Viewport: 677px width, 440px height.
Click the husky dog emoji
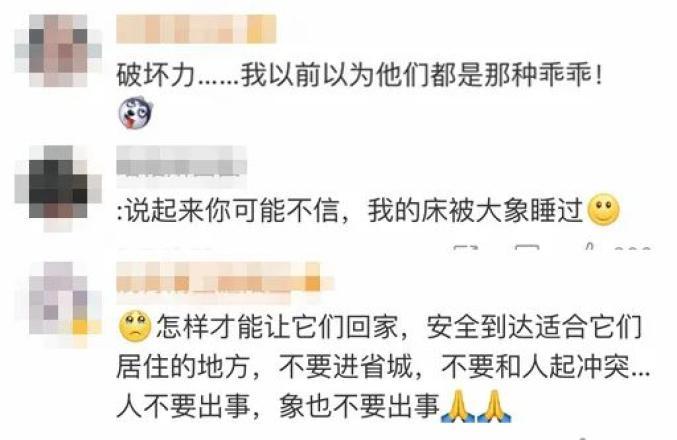coord(136,112)
